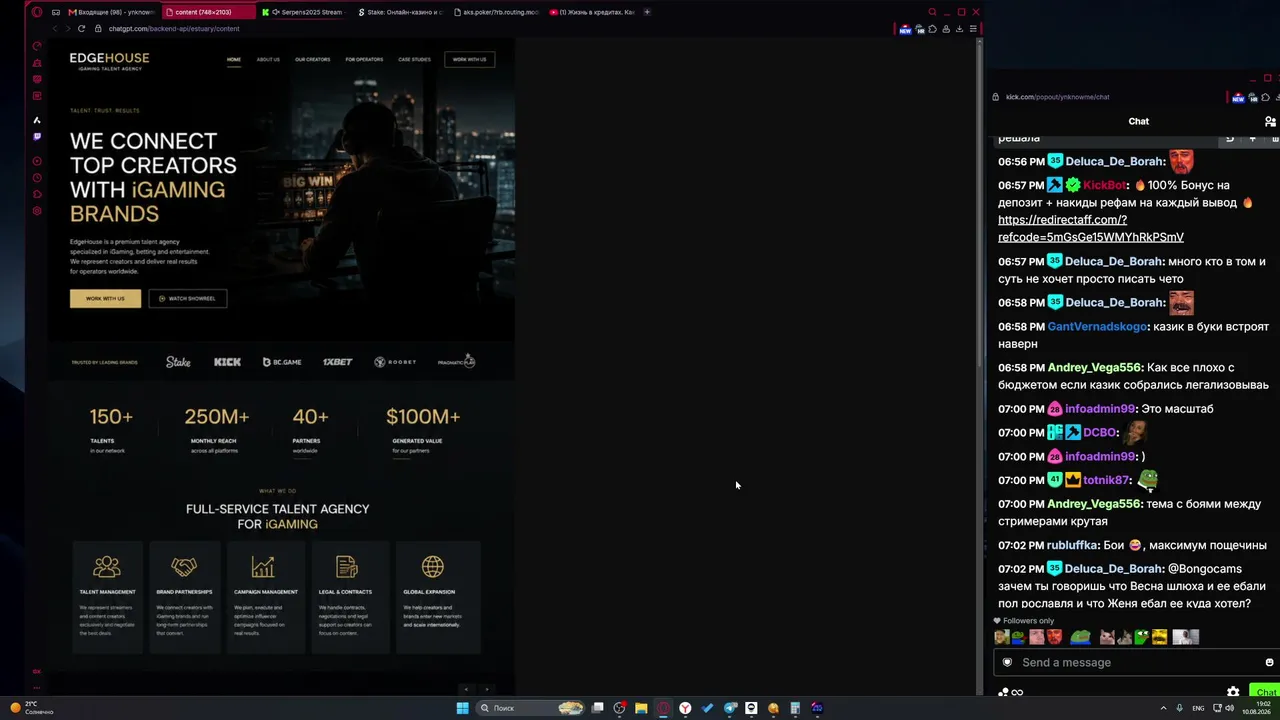The image size is (1280, 720).
Task: Switch to the Жизнь в кредитах YouTube tab
Action: [593, 12]
